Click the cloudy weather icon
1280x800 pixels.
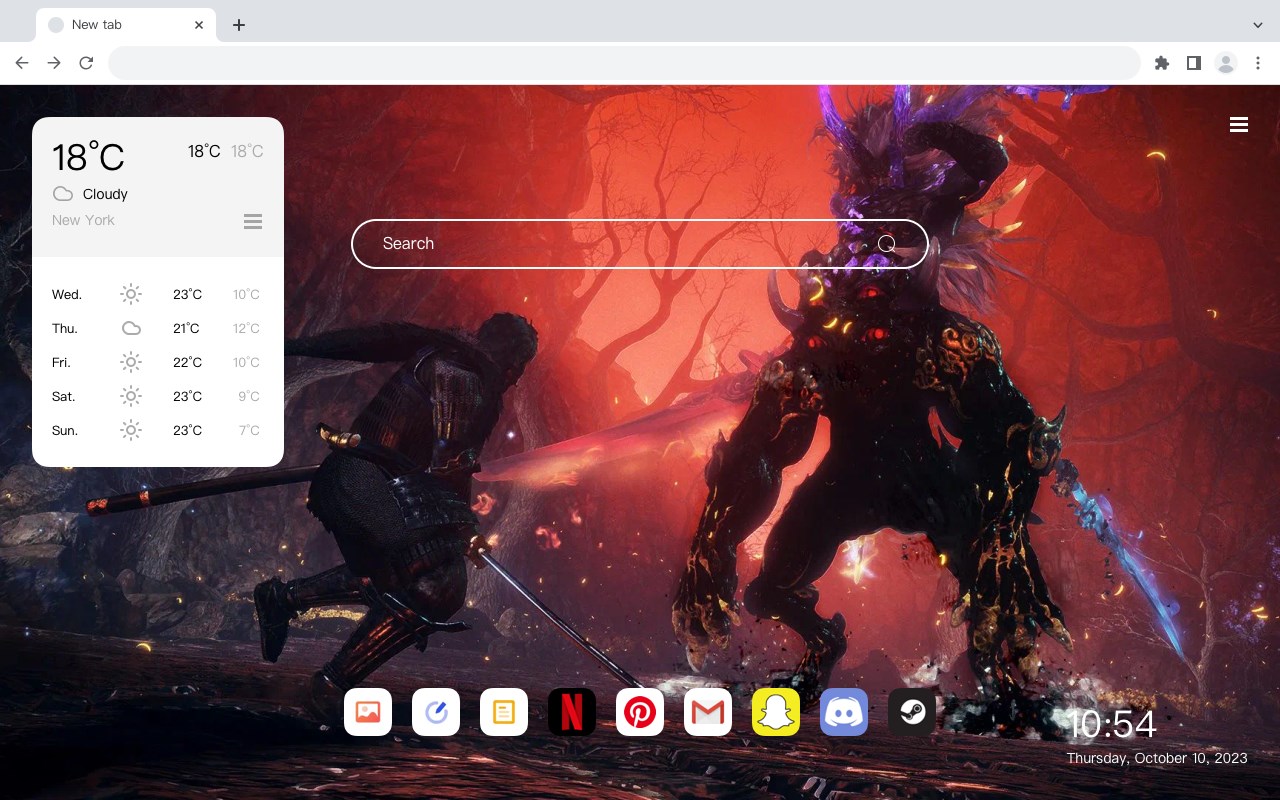pos(63,194)
